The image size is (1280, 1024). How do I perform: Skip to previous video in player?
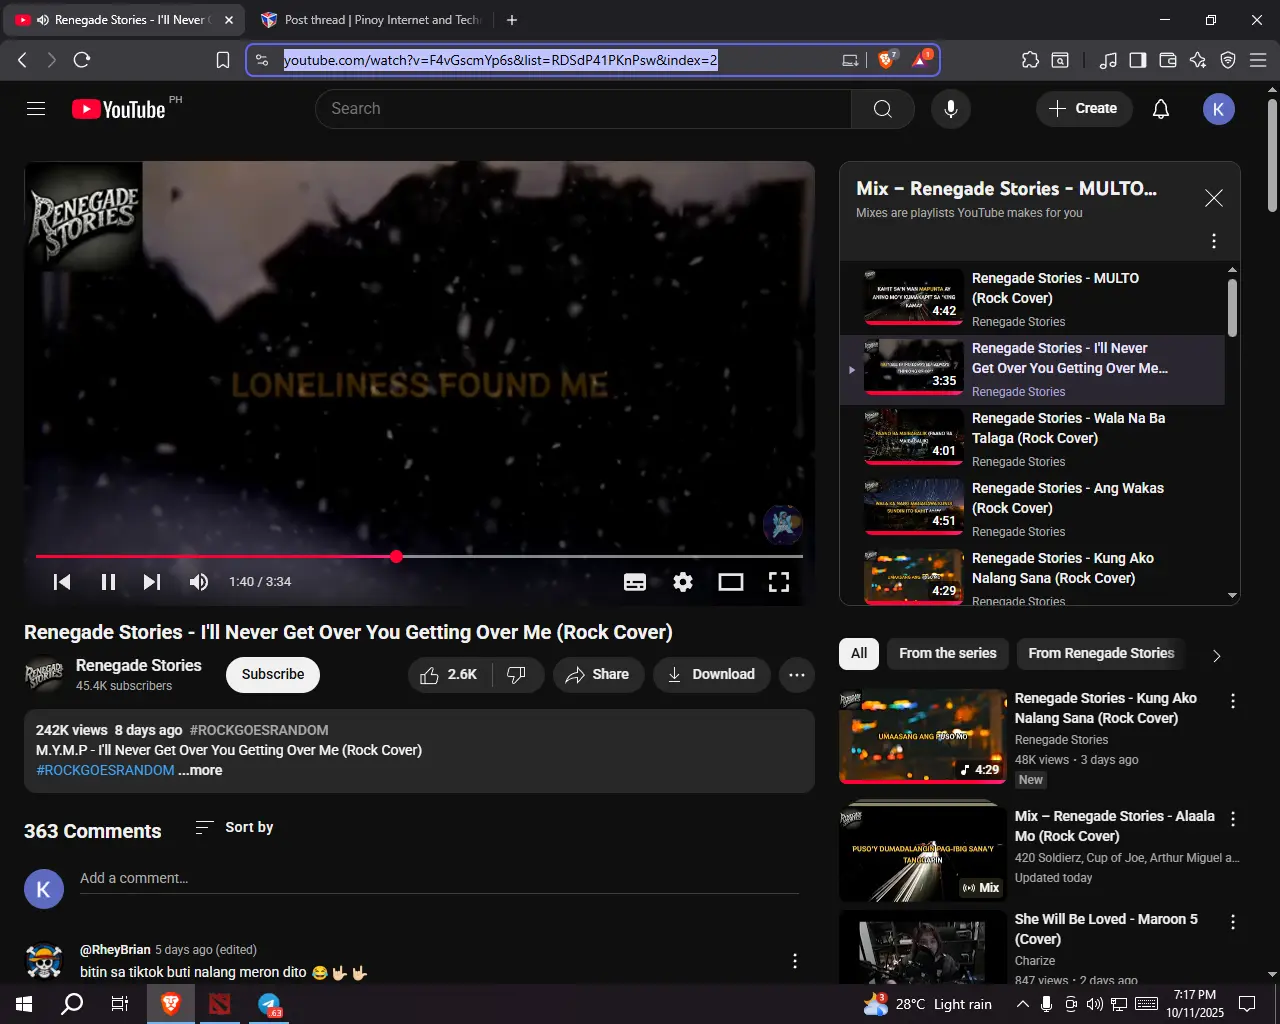tap(62, 582)
